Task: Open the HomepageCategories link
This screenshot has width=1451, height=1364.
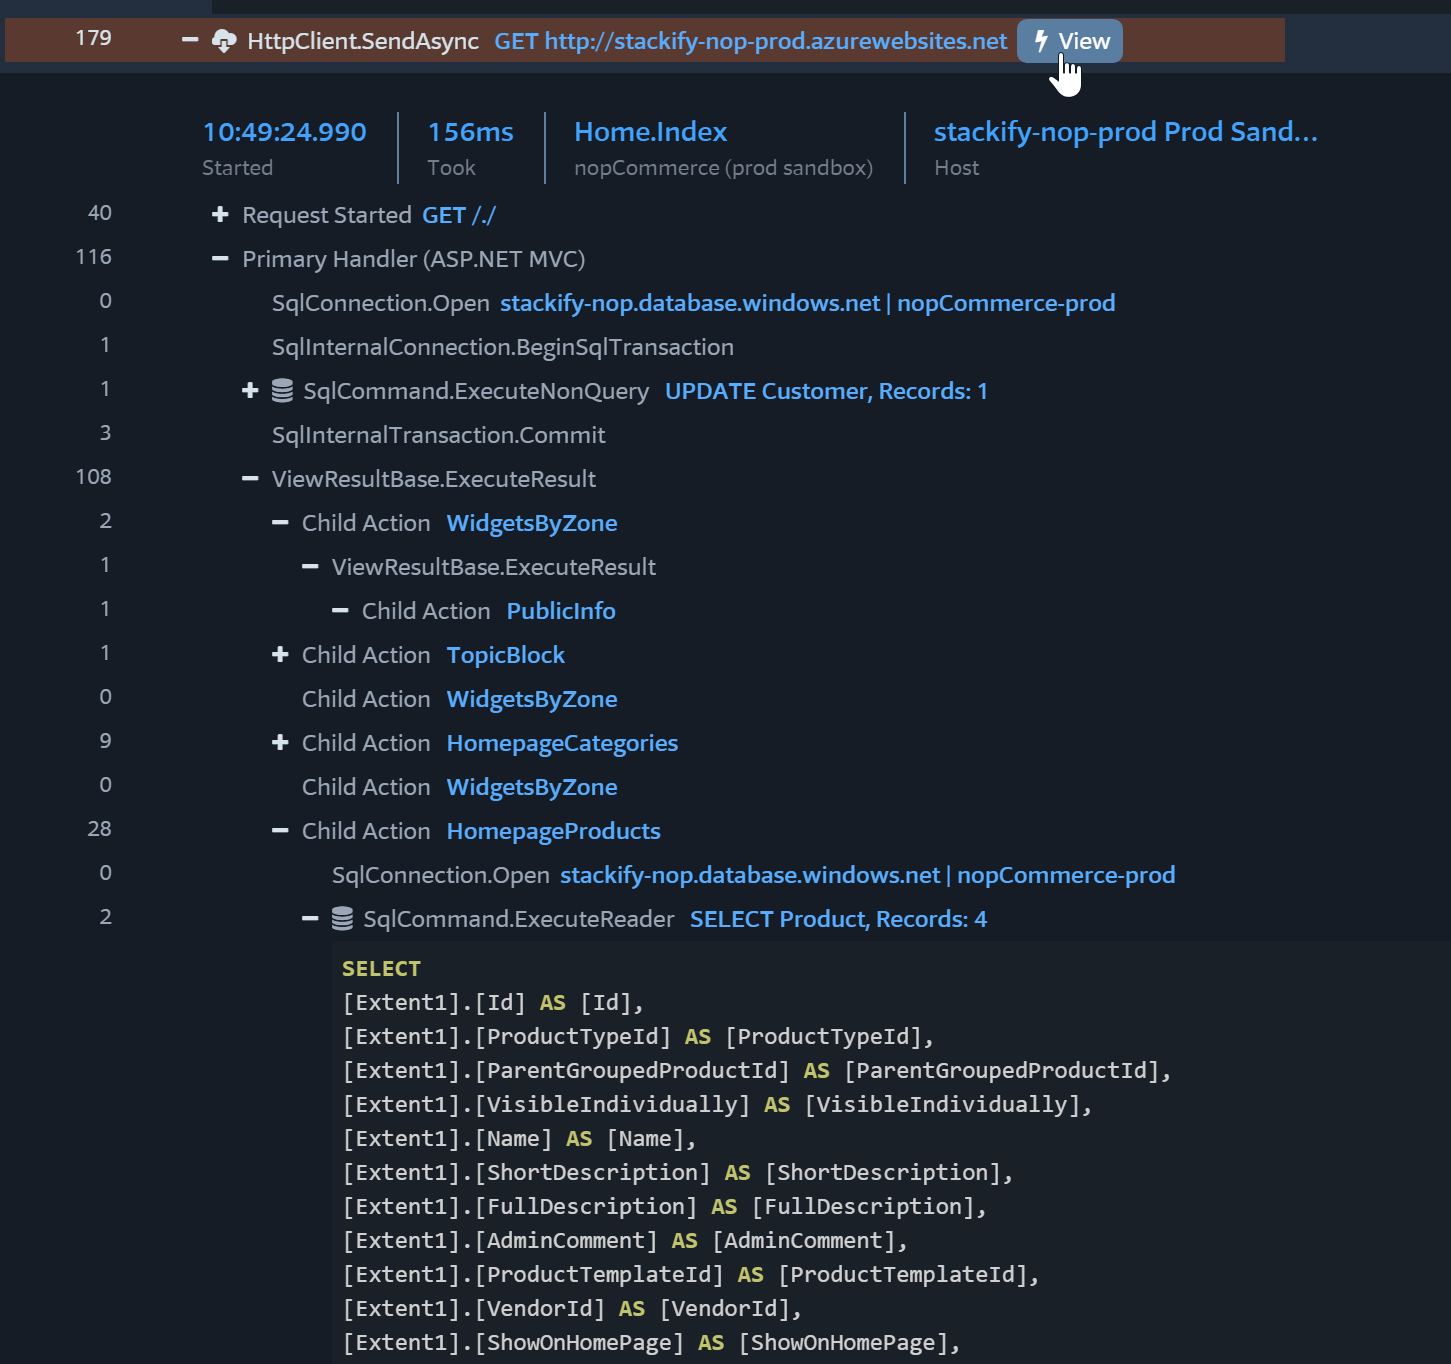Action: (x=562, y=743)
